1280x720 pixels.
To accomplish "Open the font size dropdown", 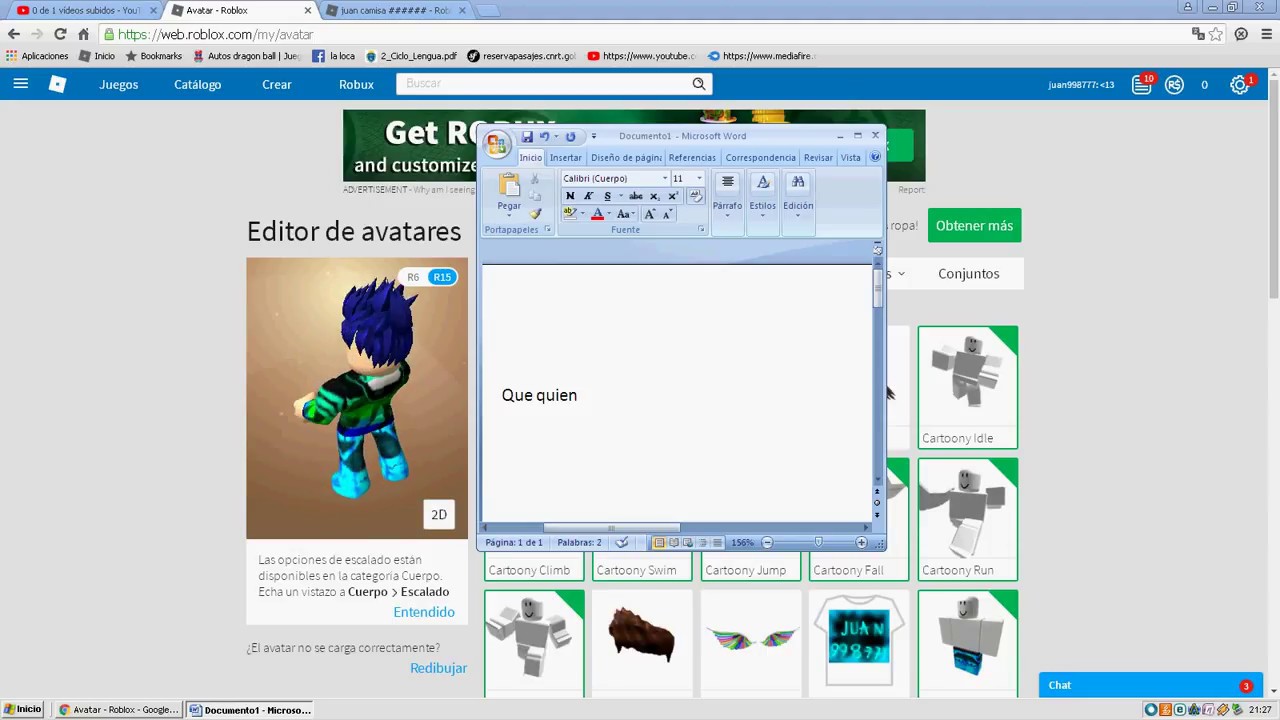I will [x=699, y=179].
